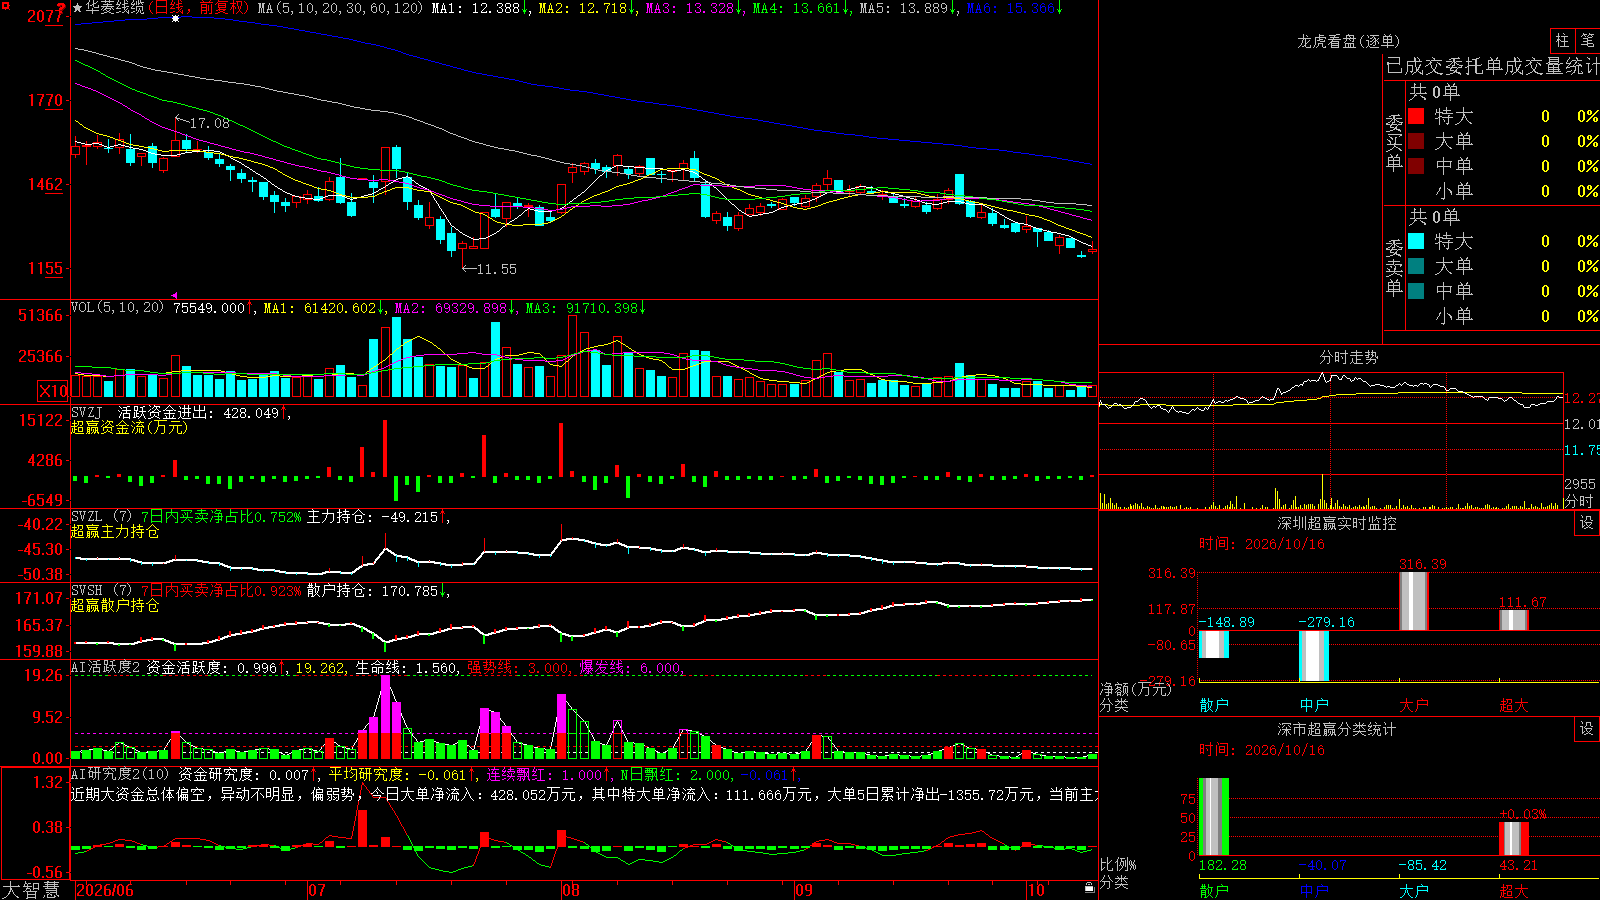Click the 分时走势 panel title

pyautogui.click(x=1348, y=357)
